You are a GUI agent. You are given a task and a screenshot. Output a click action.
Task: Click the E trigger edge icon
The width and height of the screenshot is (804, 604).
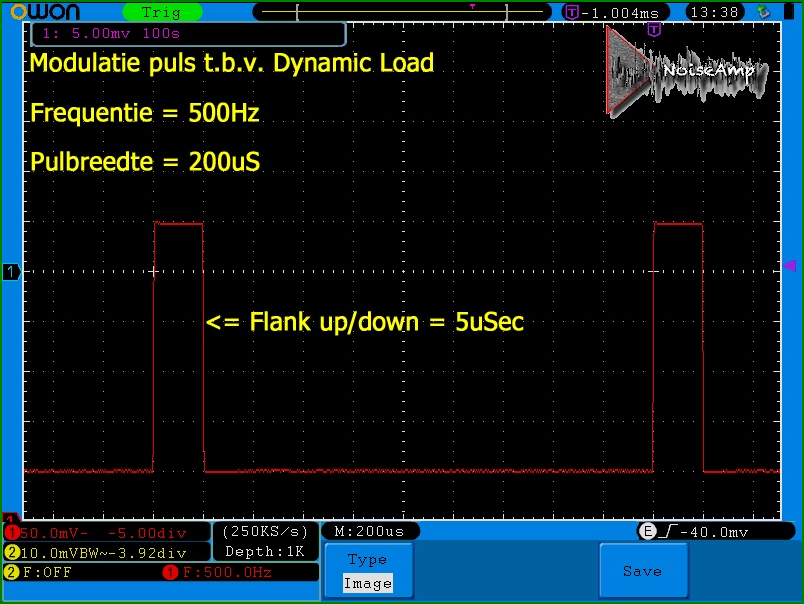[648, 531]
